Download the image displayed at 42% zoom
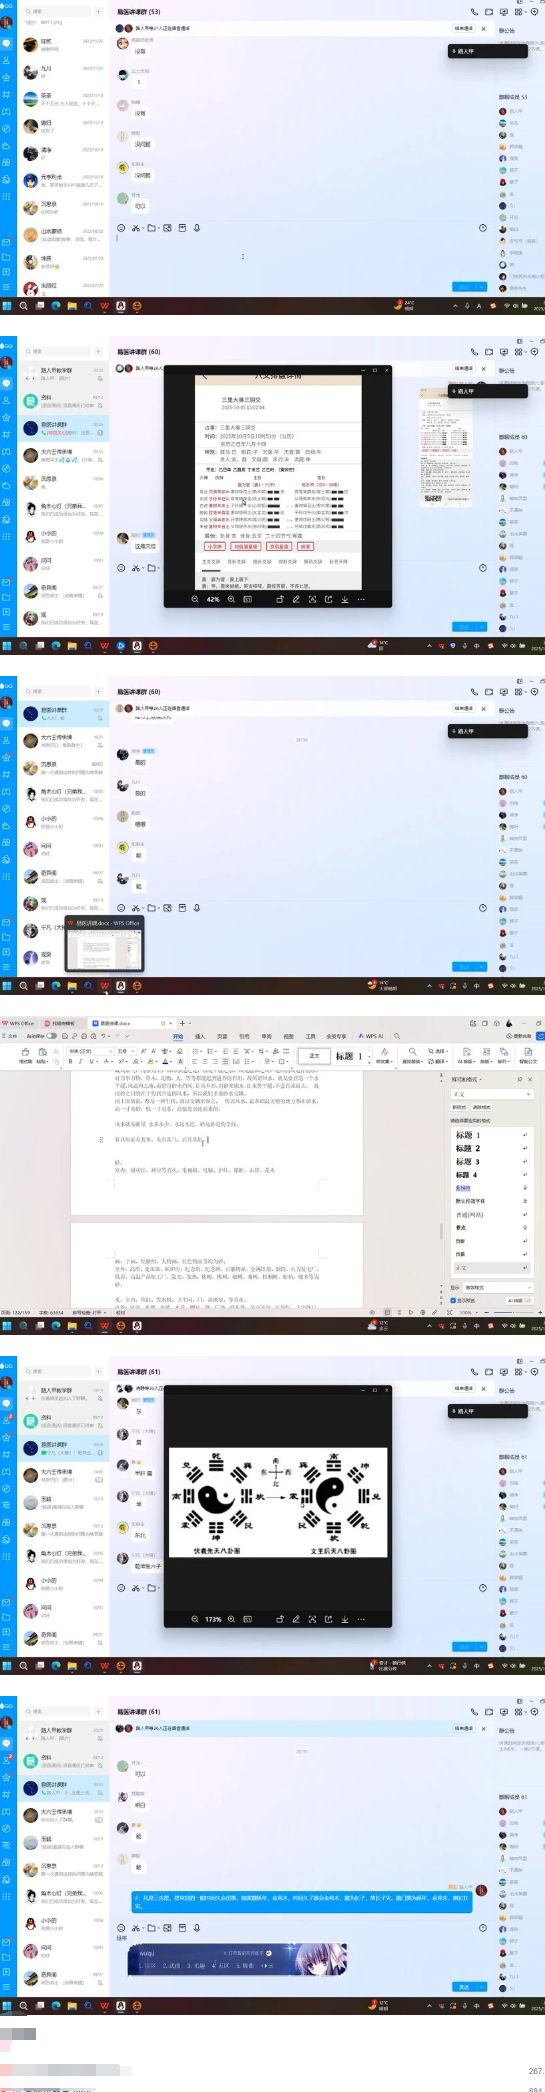545x2092 pixels. tap(345, 599)
